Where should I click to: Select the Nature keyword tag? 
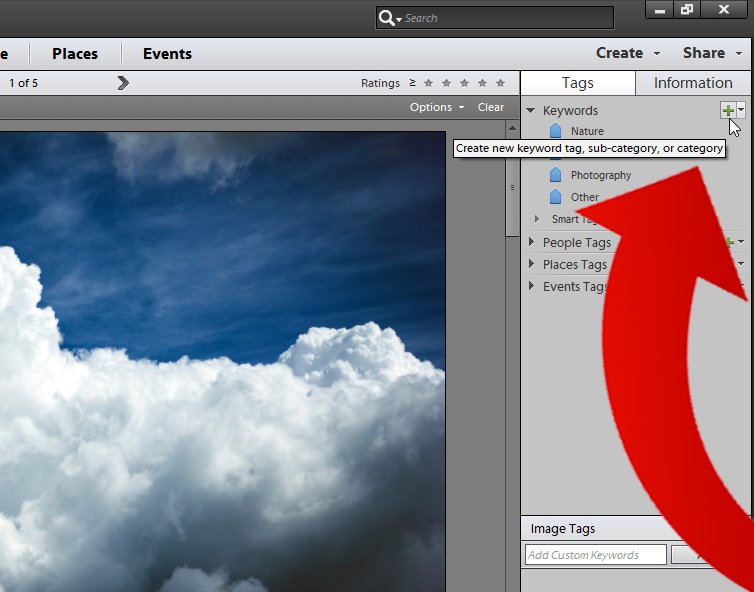[587, 131]
